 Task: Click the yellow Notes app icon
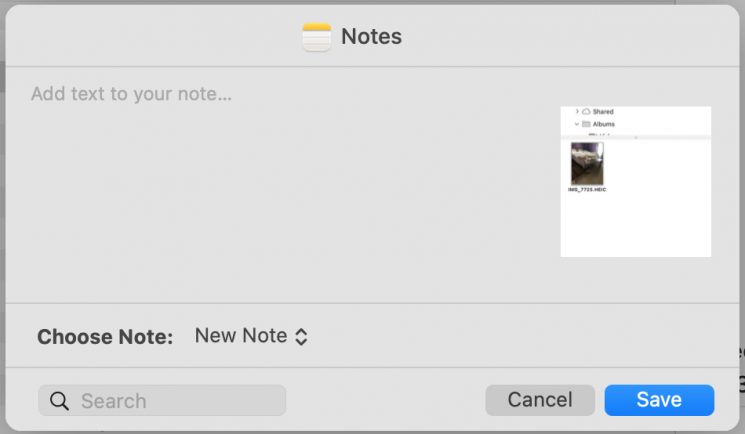point(316,37)
